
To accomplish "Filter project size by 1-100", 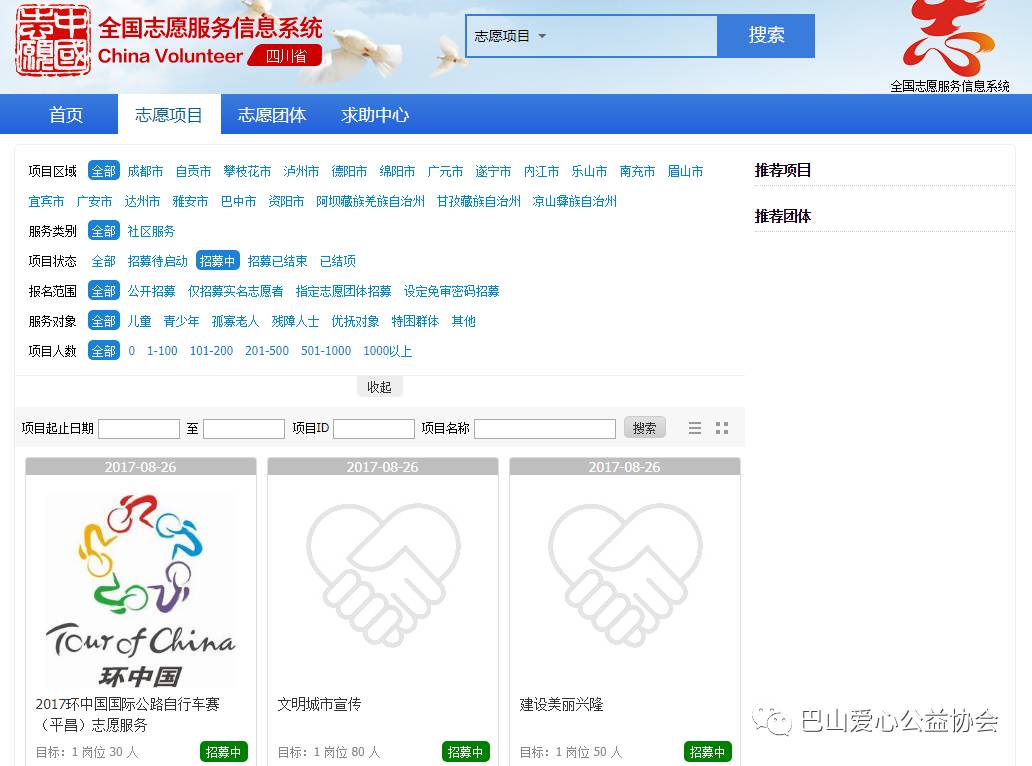I will click(x=163, y=351).
